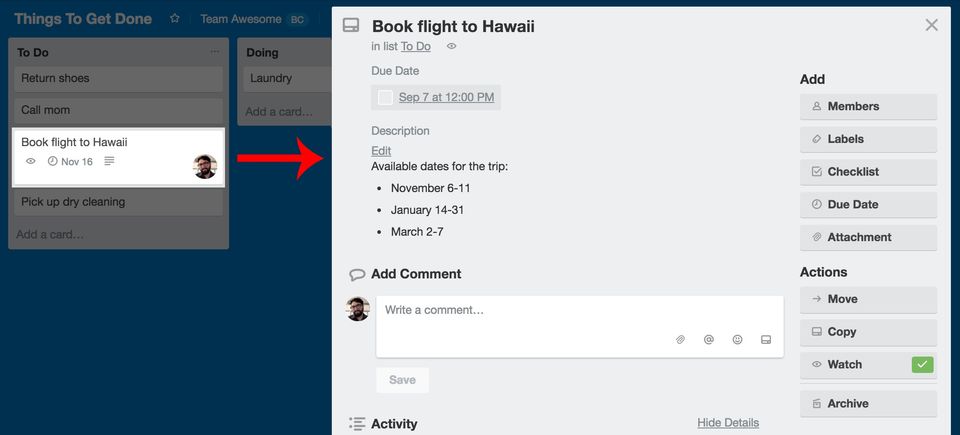Close the Book flight to Hawaii card
The height and width of the screenshot is (435, 960).
coord(932,25)
